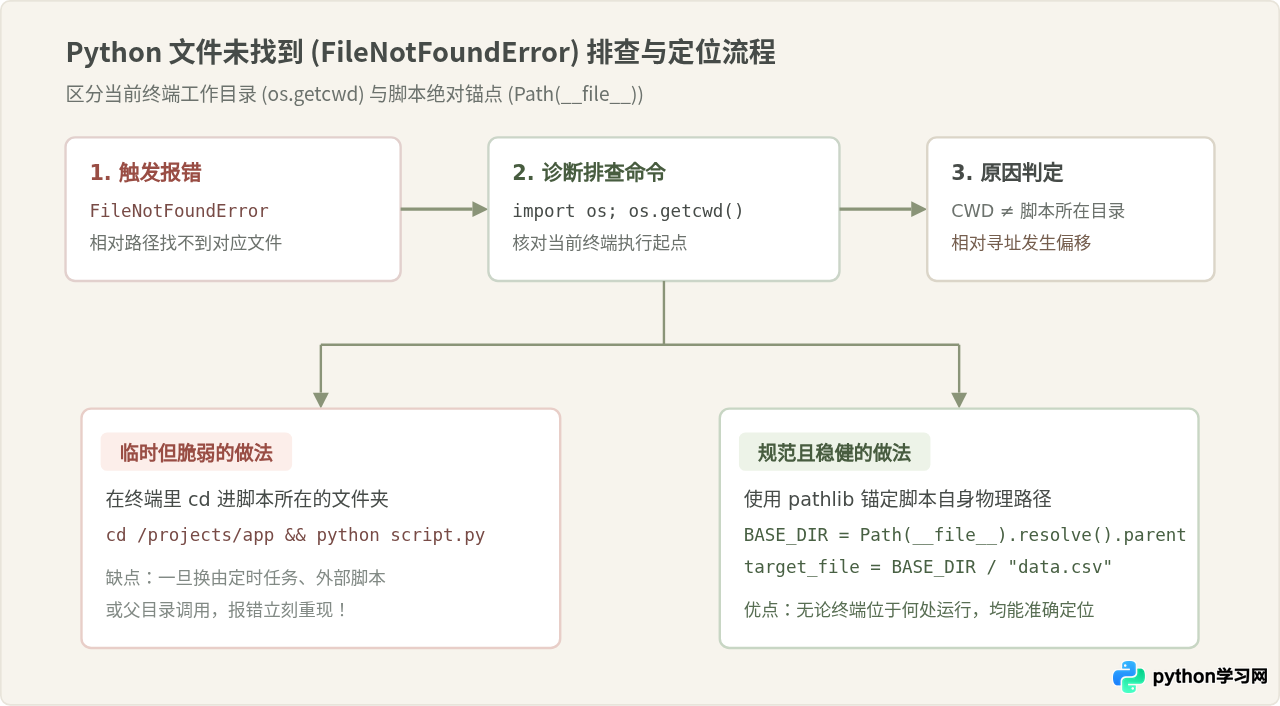Screen dimensions: 1280x706
Task: Select heading '1. 触发报错'
Action: (x=146, y=172)
